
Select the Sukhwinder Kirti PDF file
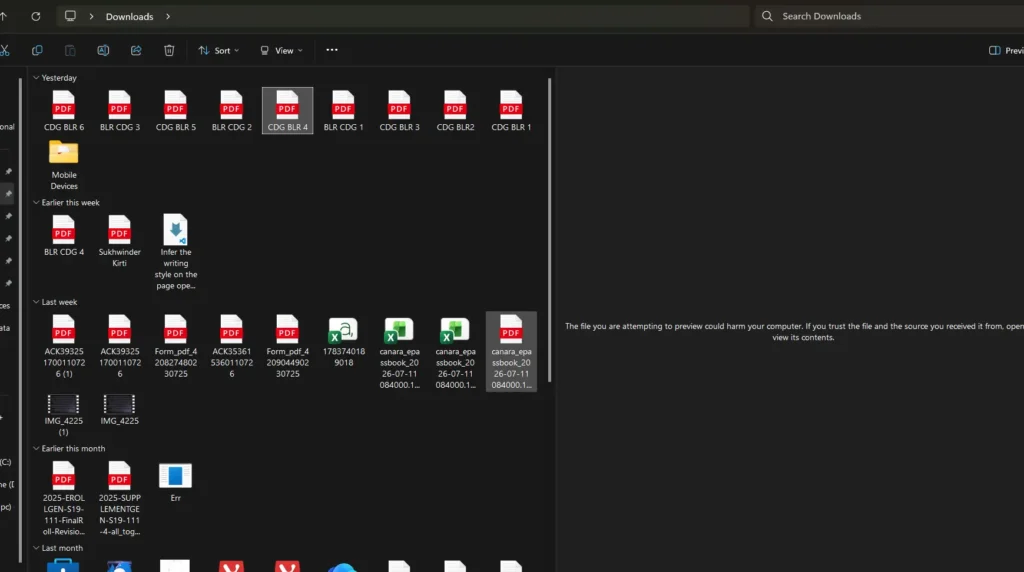(x=120, y=241)
